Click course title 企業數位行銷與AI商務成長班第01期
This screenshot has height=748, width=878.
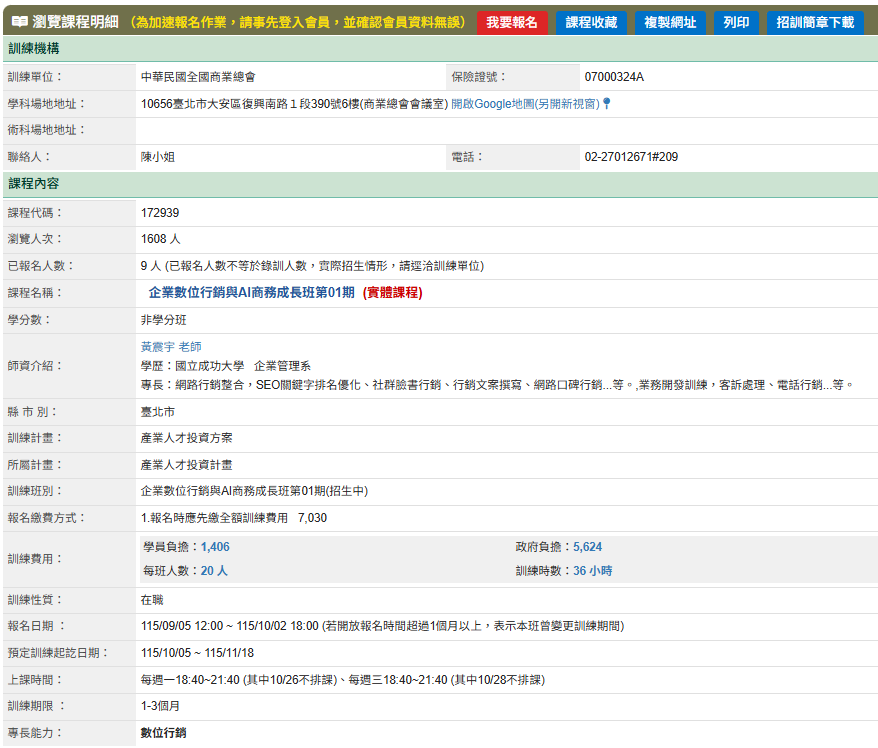tap(251, 293)
